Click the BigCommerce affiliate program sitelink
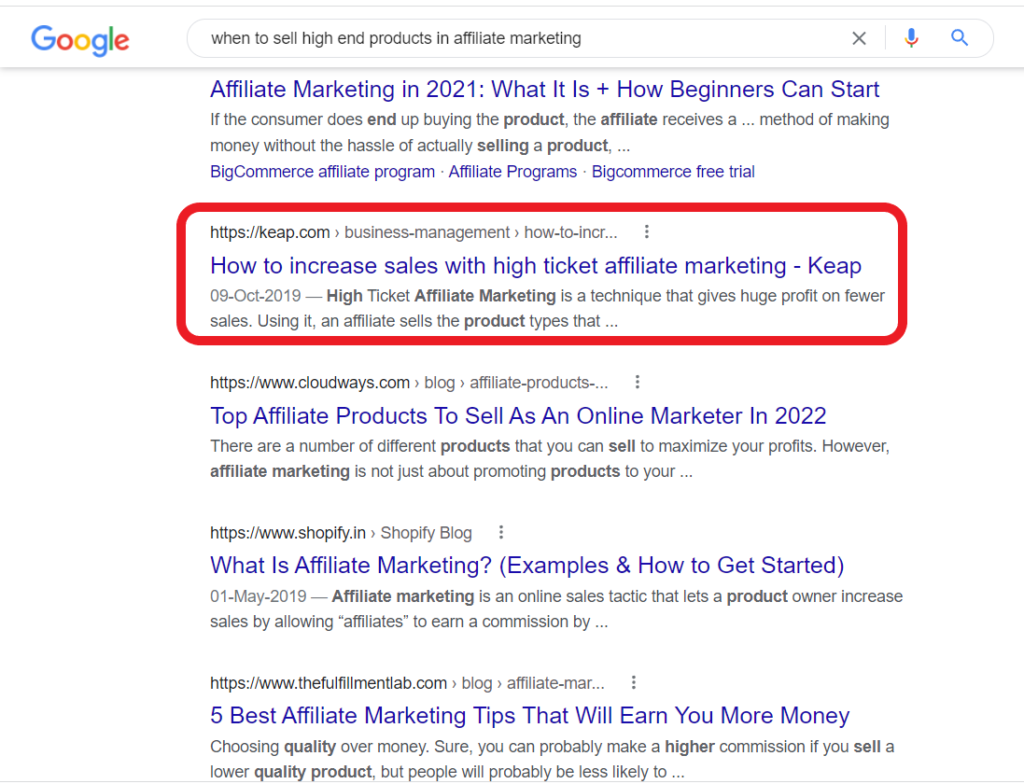 click(321, 171)
